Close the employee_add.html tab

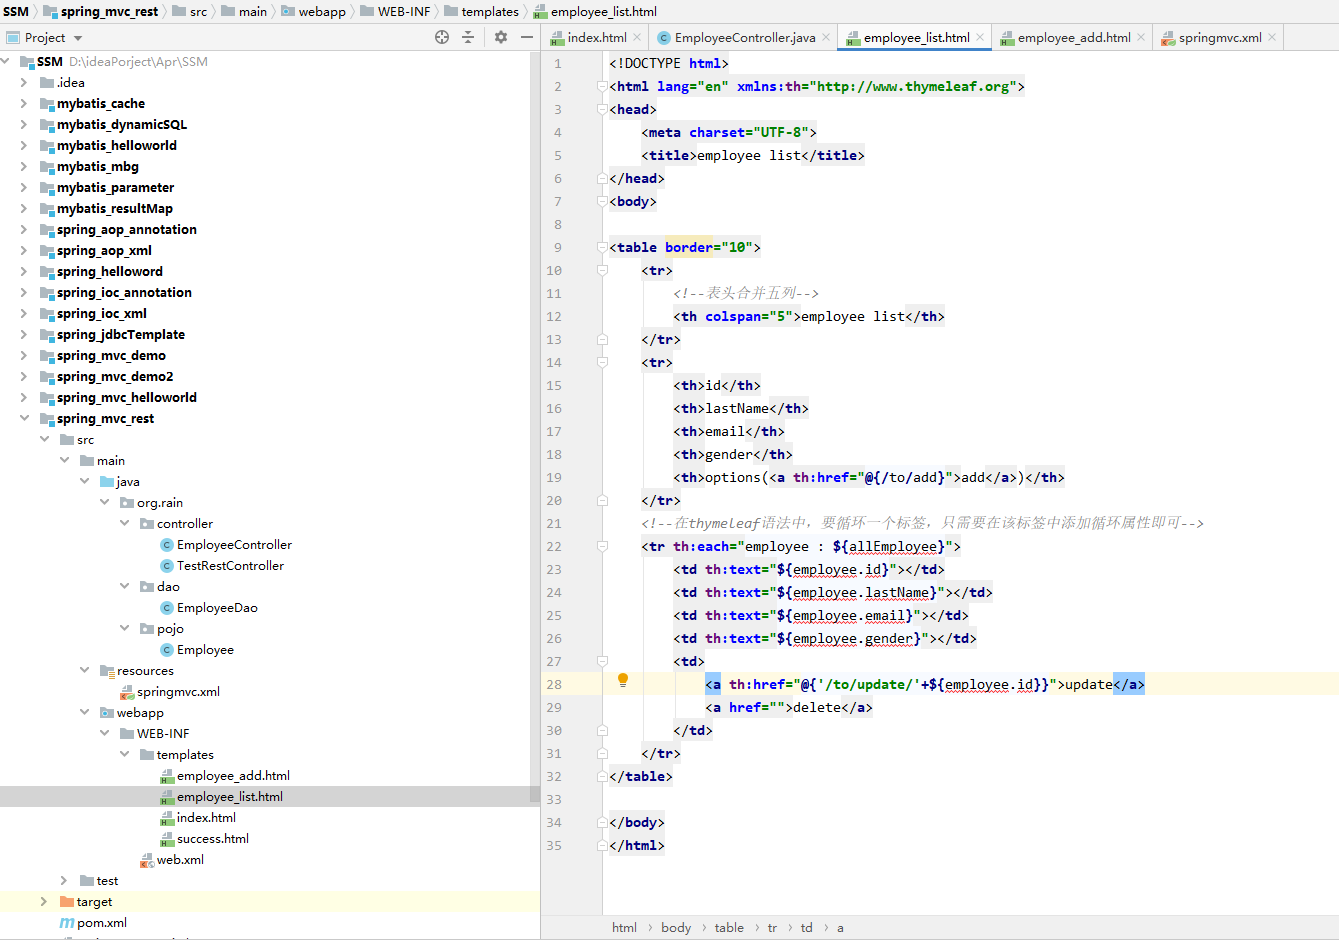point(1141,38)
